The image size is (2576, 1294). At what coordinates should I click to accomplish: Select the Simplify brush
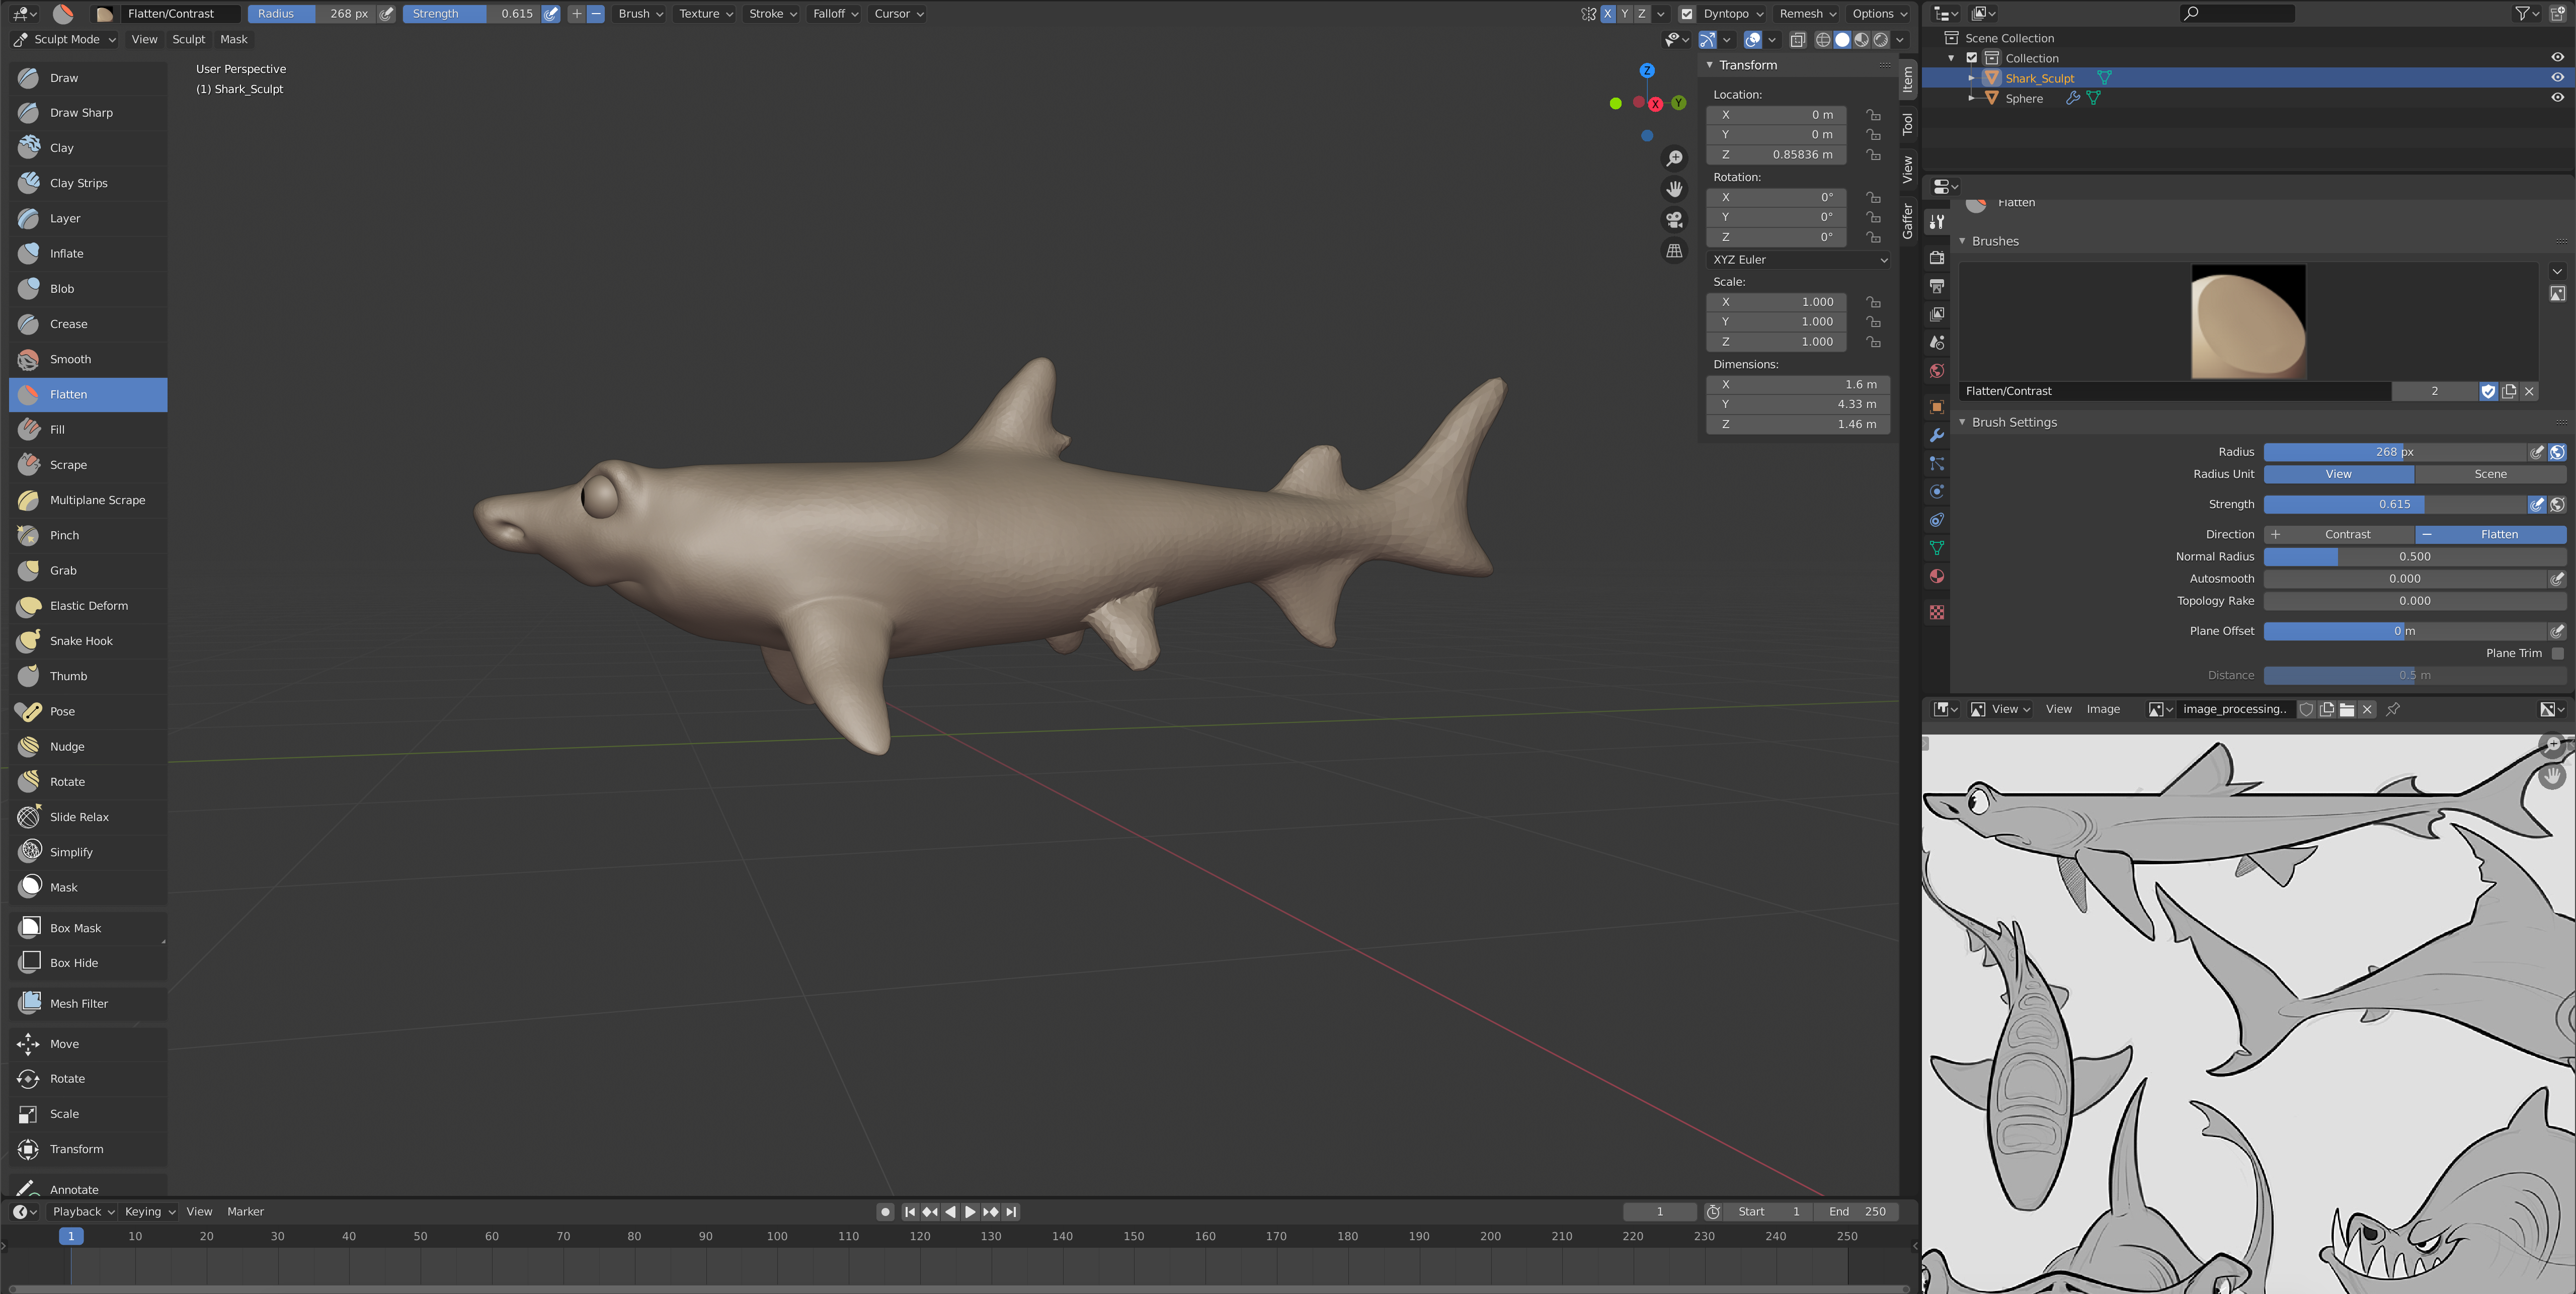click(x=88, y=852)
